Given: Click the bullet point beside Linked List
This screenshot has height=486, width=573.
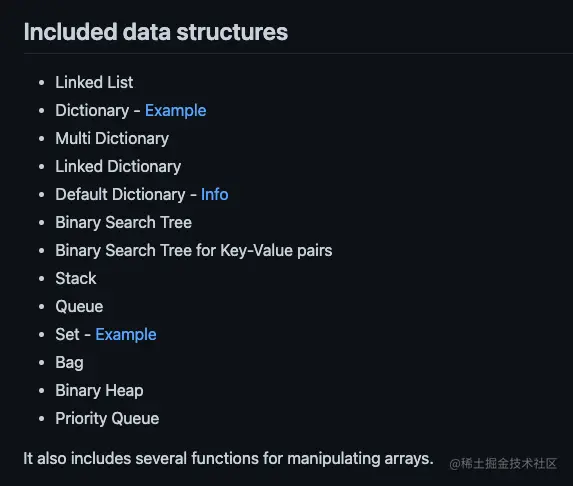Looking at the screenshot, I should pyautogui.click(x=42, y=83).
